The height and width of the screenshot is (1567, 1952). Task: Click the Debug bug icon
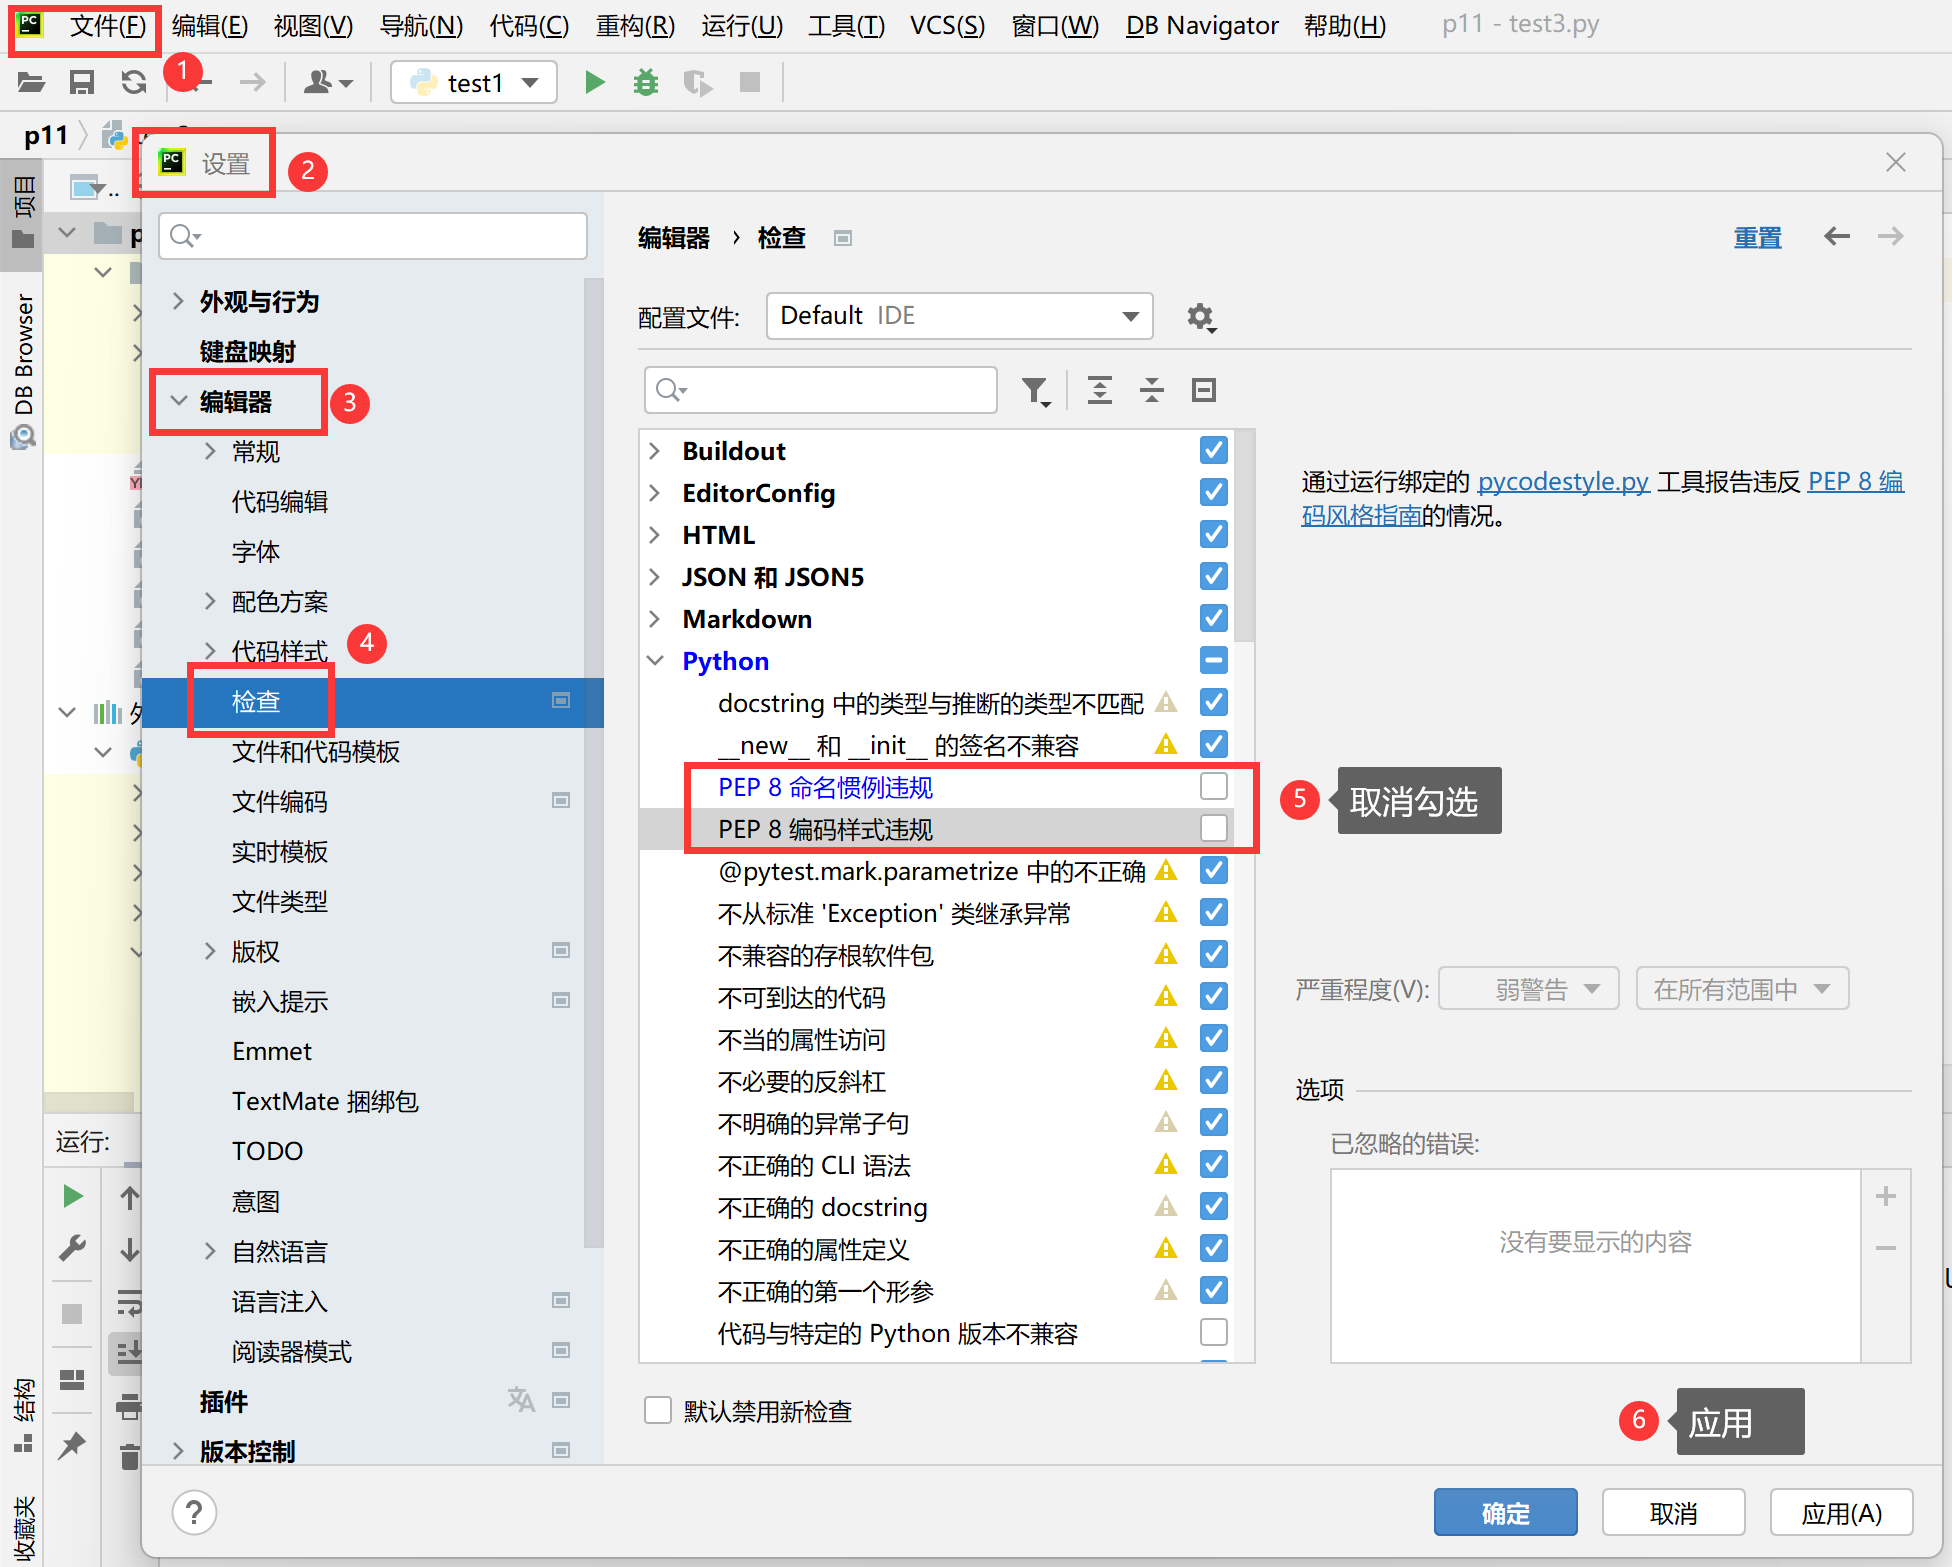tap(646, 82)
